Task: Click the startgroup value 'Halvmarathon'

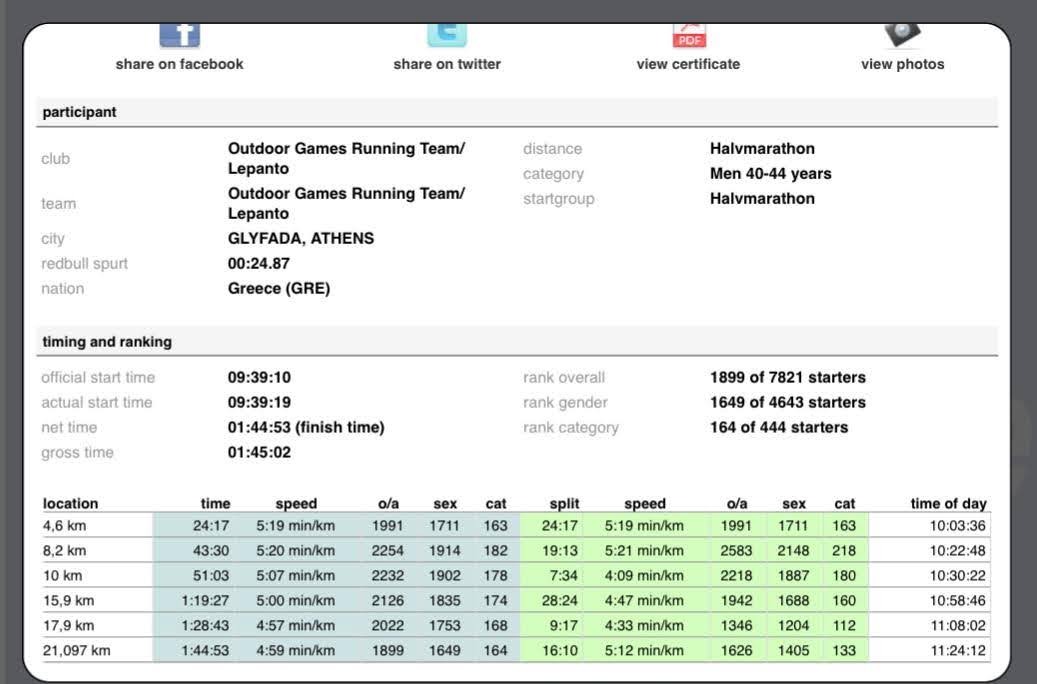Action: pyautogui.click(x=762, y=198)
